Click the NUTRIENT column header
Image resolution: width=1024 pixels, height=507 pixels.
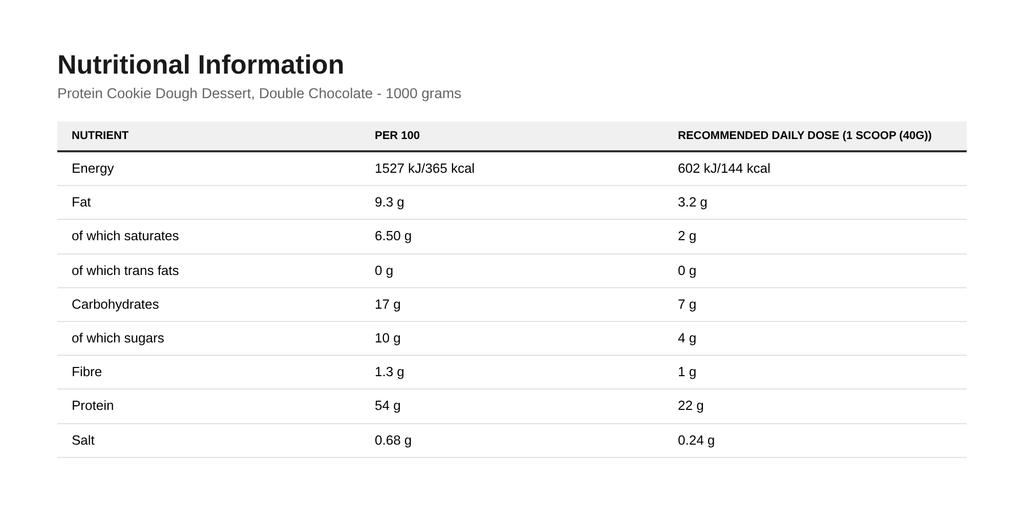pos(100,135)
